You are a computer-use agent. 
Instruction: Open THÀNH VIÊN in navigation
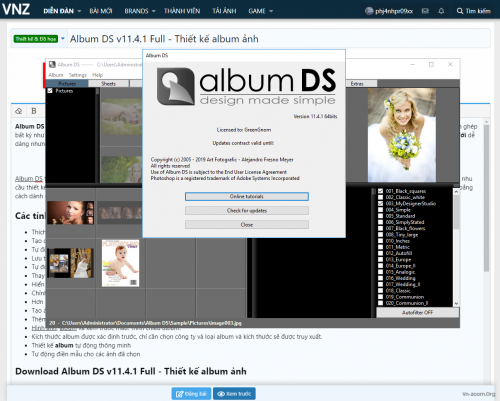[182, 11]
